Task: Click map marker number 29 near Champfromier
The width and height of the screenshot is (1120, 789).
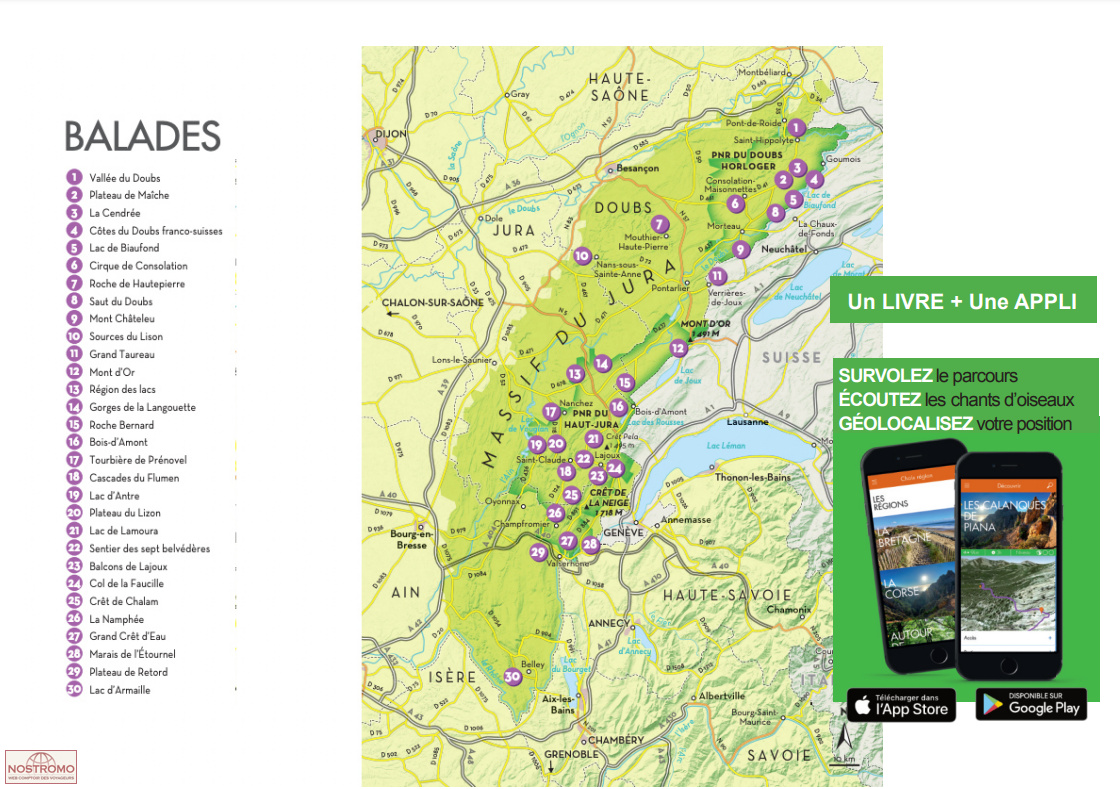Action: [538, 552]
